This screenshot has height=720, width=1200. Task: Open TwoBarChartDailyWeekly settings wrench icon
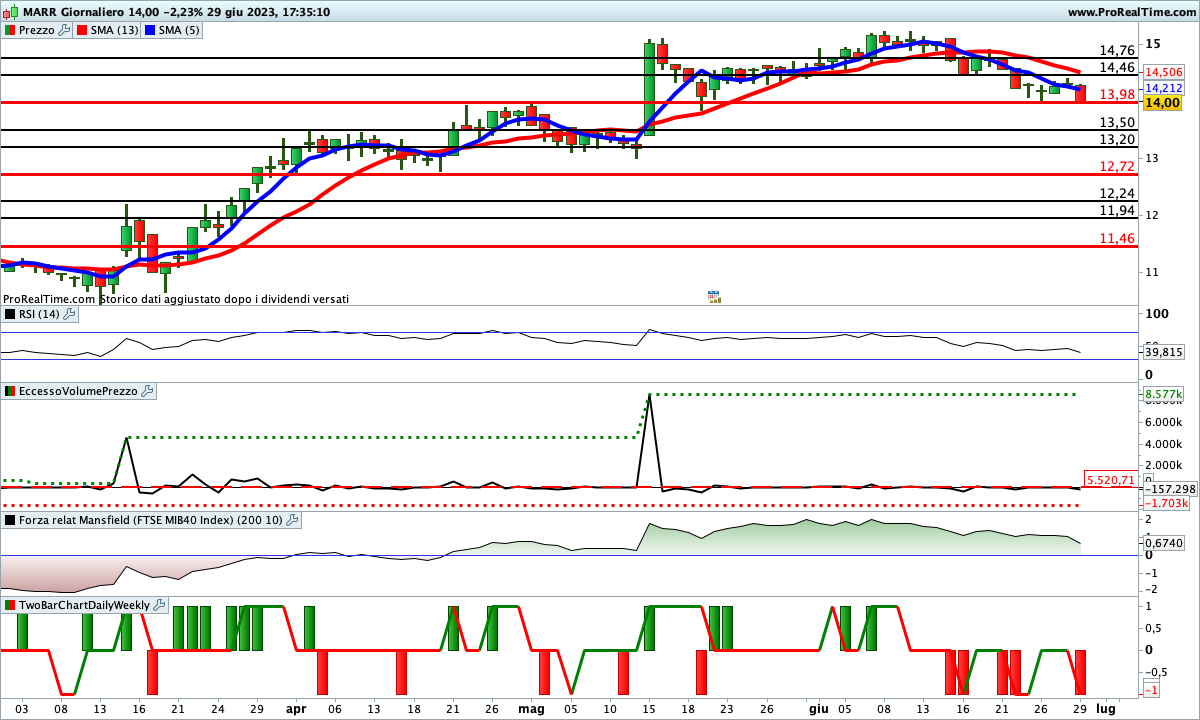point(159,605)
